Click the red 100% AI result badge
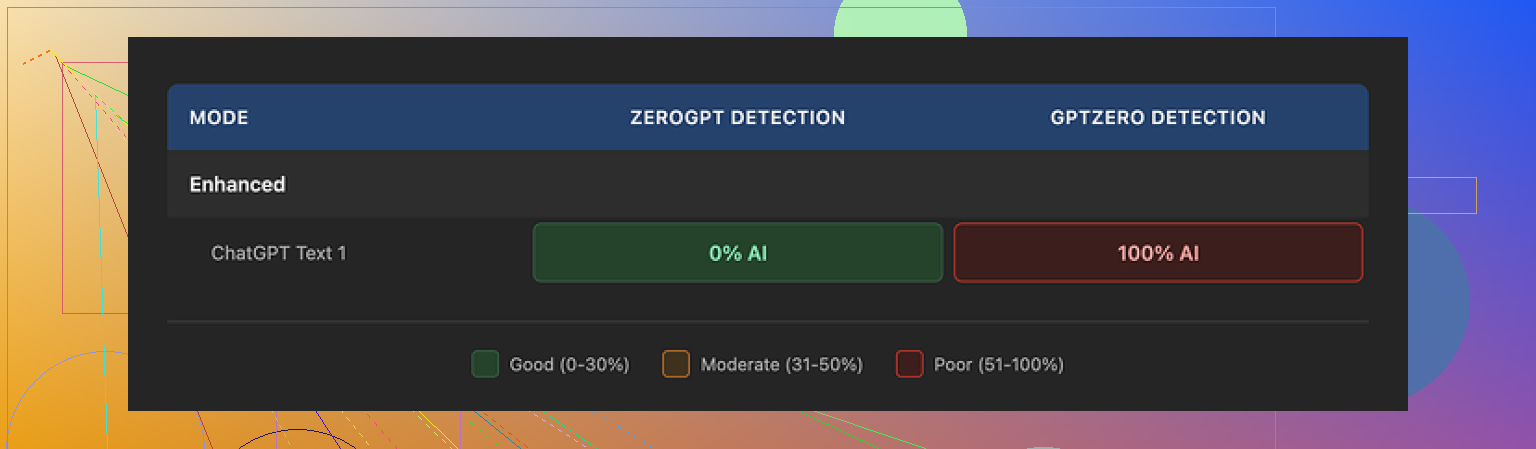Screen dimensions: 1536x449 click(1157, 253)
